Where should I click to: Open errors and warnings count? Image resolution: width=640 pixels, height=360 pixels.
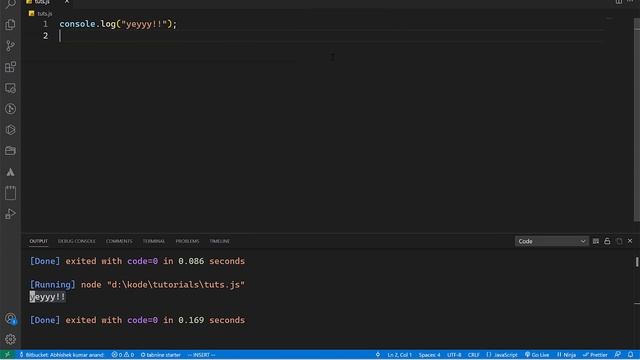point(123,355)
